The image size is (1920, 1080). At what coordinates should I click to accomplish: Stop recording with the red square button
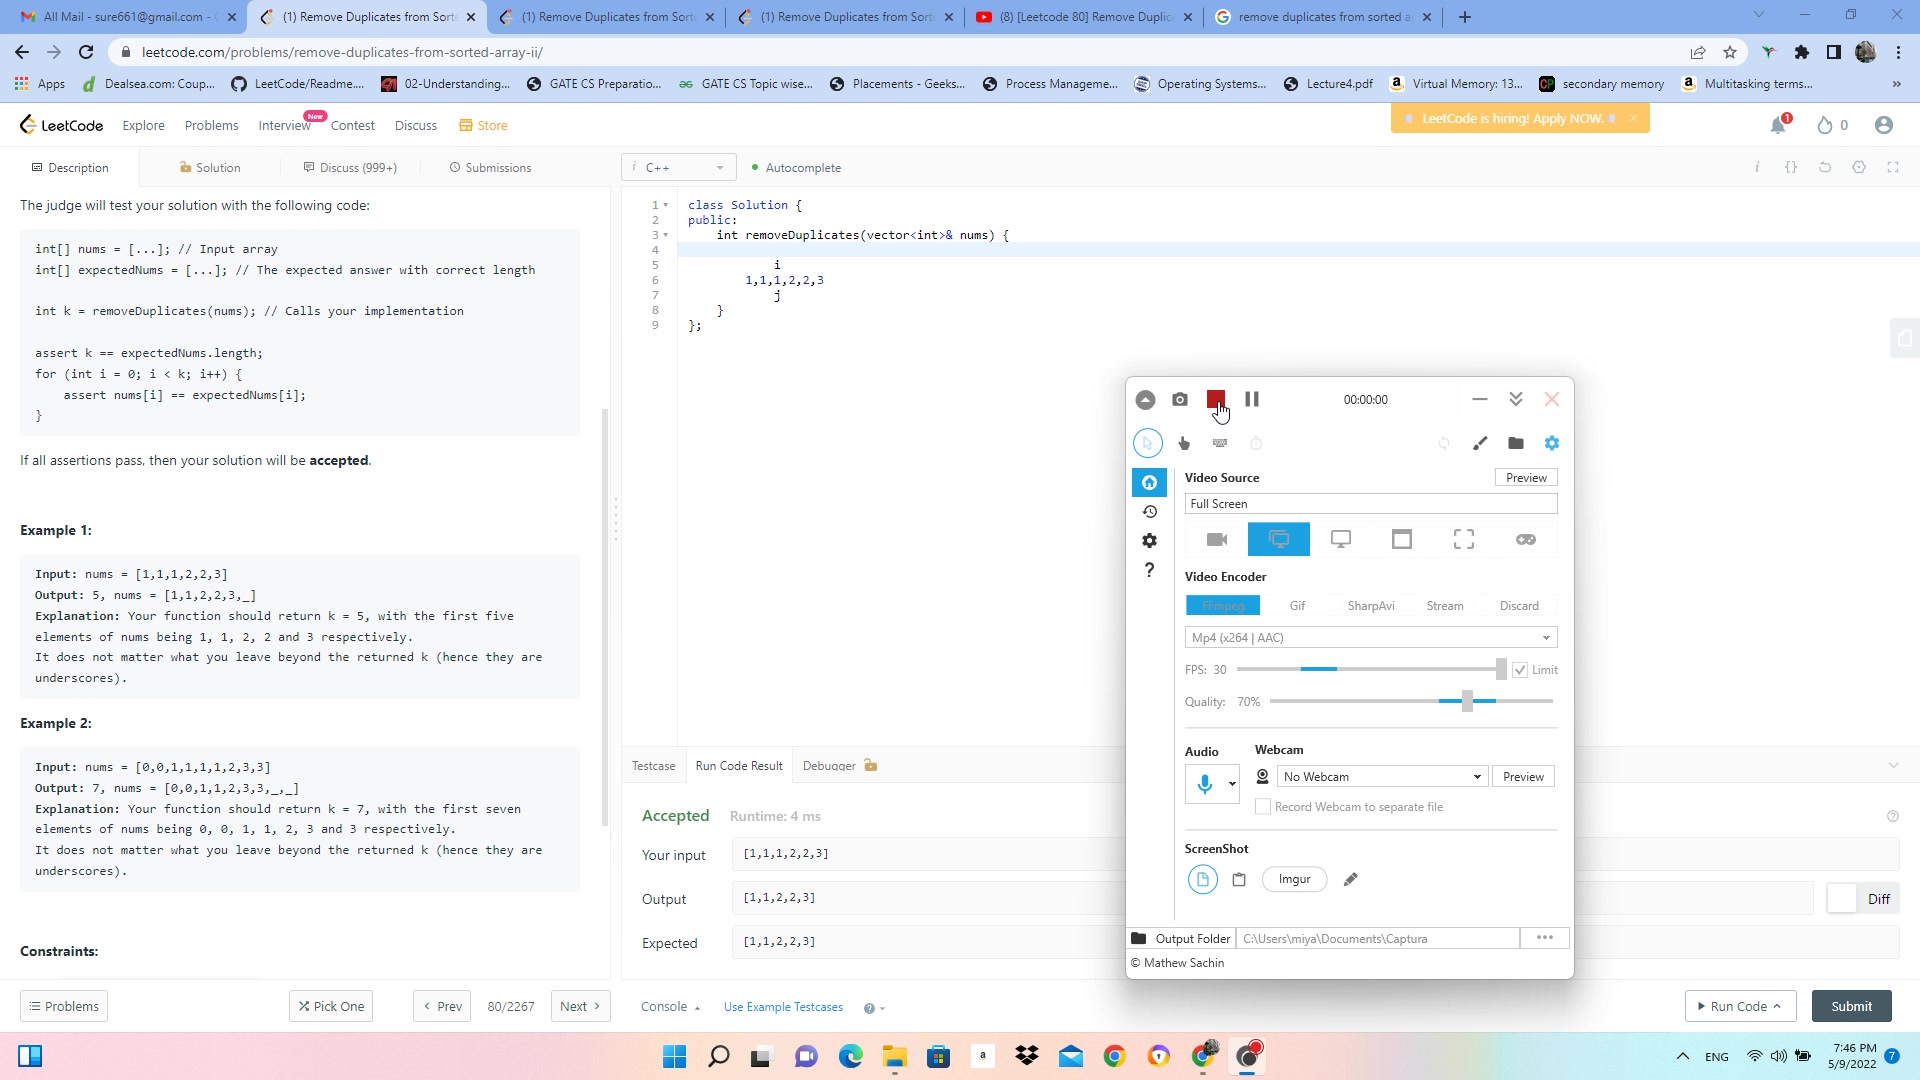click(1215, 399)
